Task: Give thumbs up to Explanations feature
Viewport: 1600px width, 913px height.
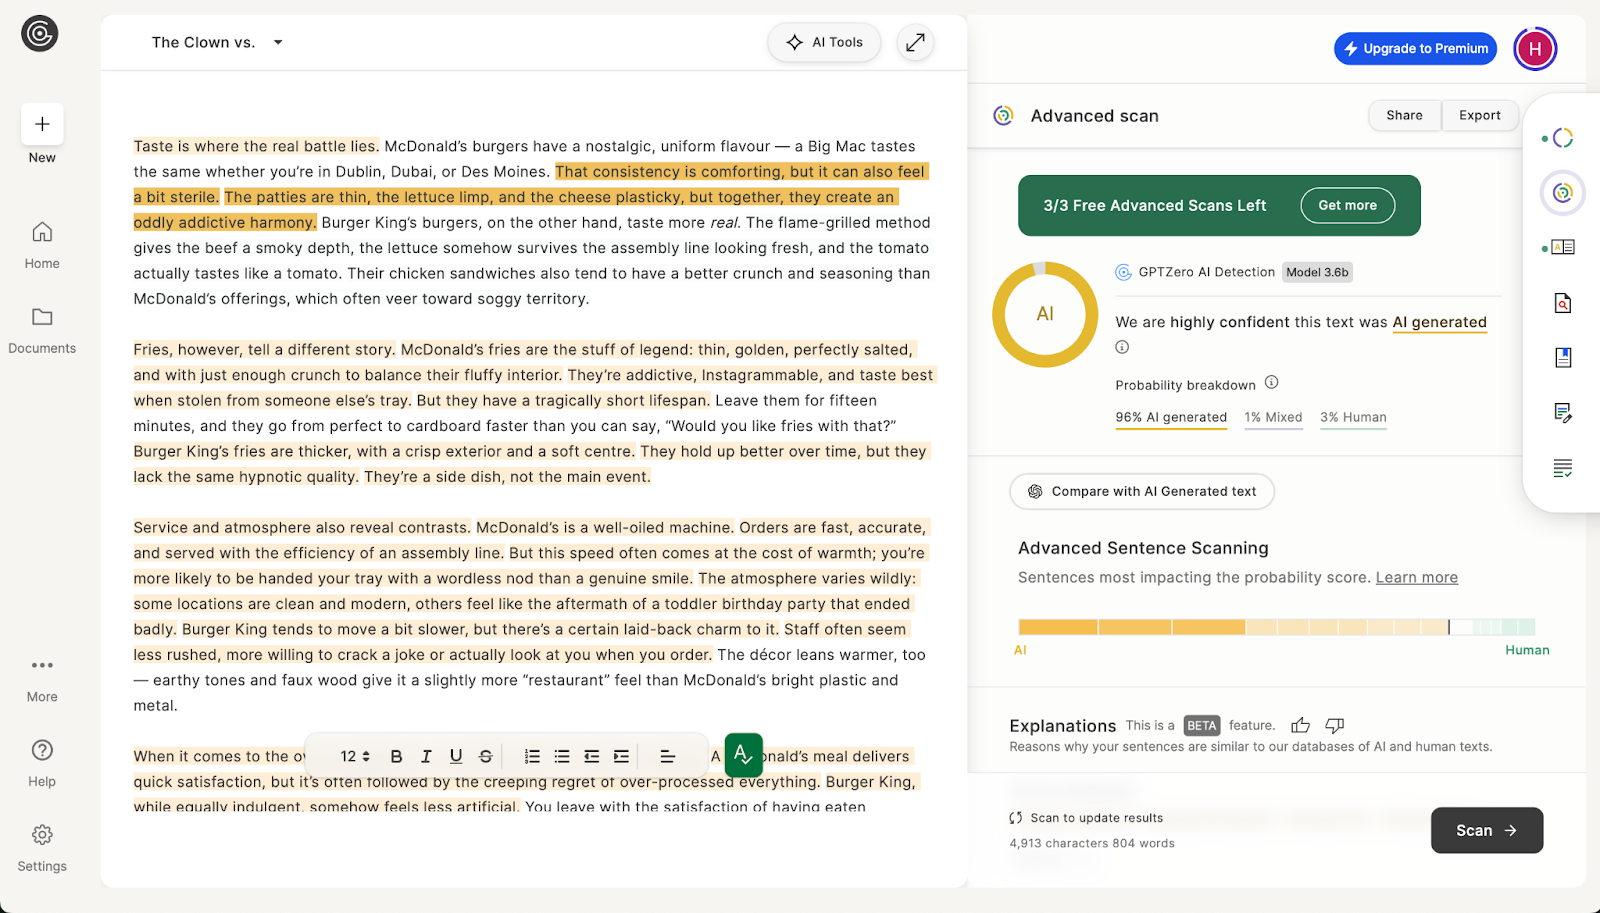Action: [1300, 725]
